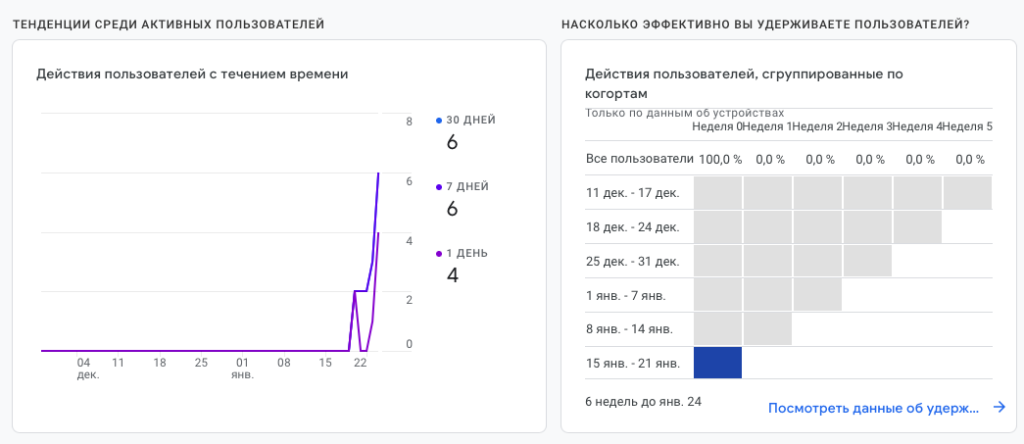Click the Неделя 5 cell for 11 дек. - 17 дек.
Image resolution: width=1024 pixels, height=444 pixels.
967,193
